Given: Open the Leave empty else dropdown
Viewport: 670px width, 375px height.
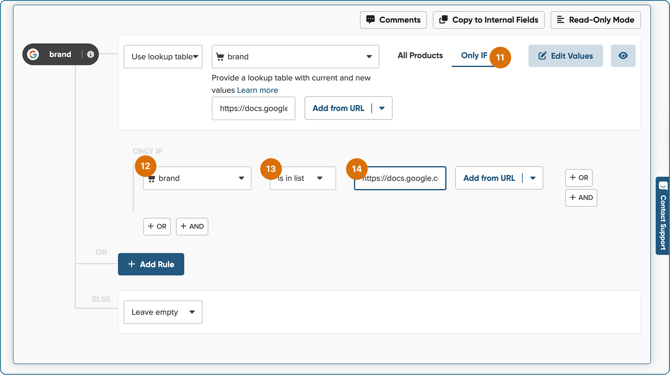Looking at the screenshot, I should pos(163,312).
